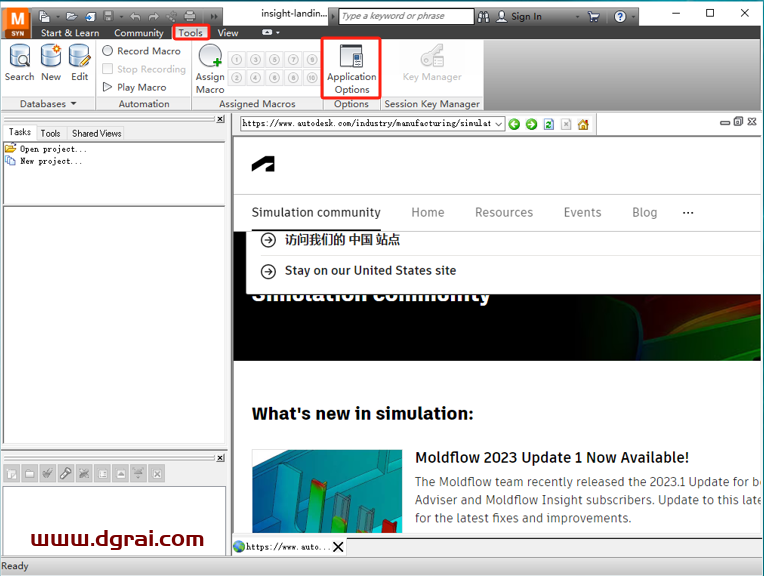Expand the info center arrow left of search
This screenshot has width=764, height=576.
(x=333, y=17)
